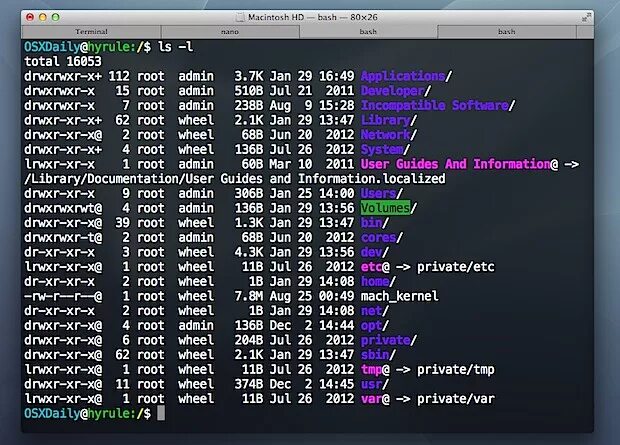Click the fullscreen arrows icon in title bar
Viewport: 620px width, 445px height.
(x=586, y=17)
